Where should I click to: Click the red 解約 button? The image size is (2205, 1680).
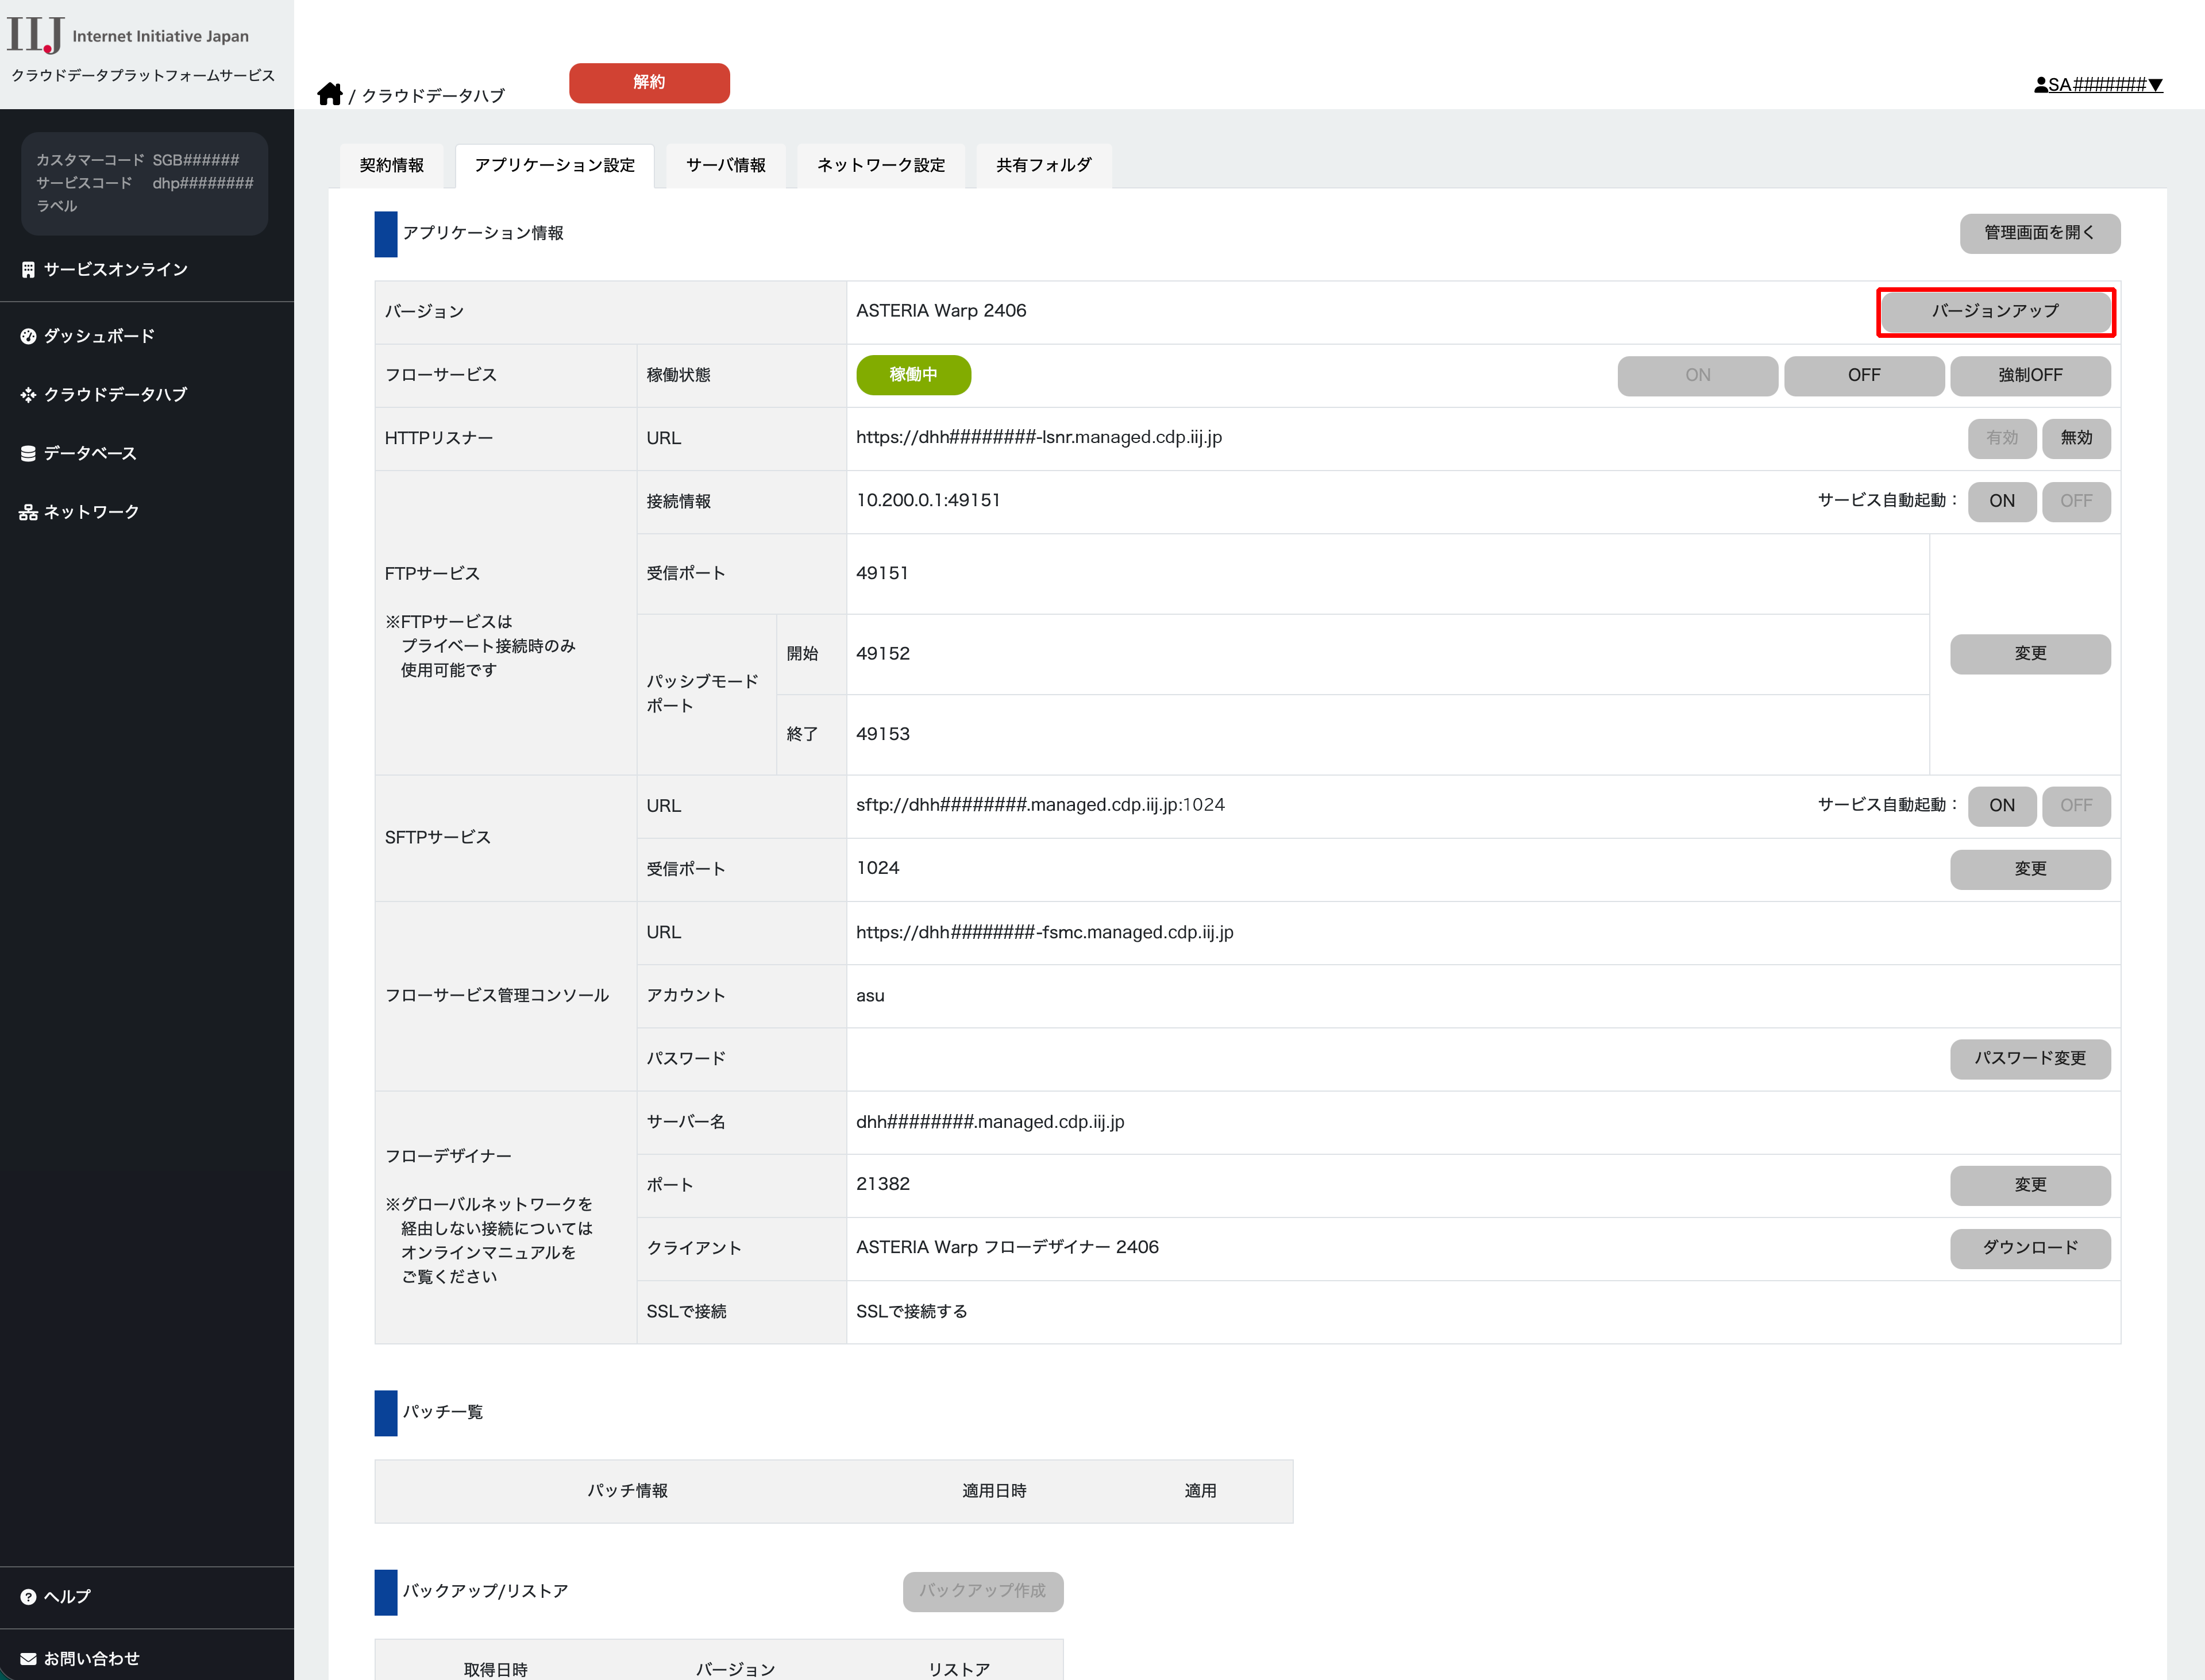tap(649, 82)
